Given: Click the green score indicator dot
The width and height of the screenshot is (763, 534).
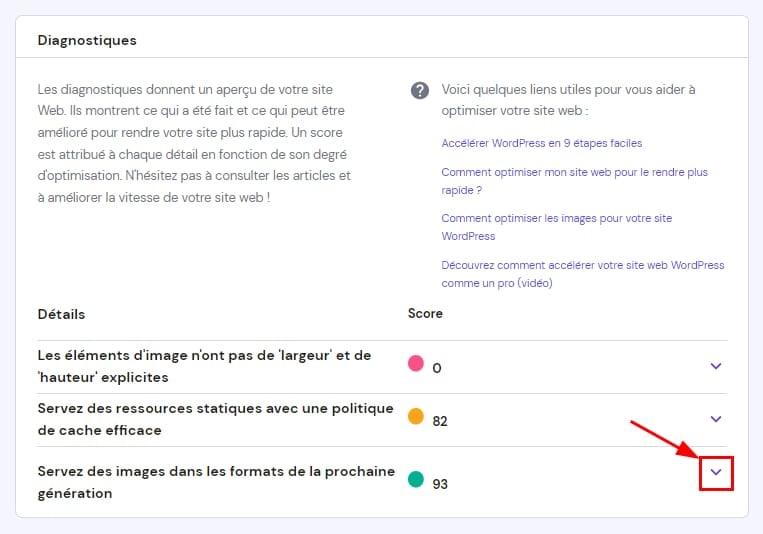Looking at the screenshot, I should coord(416,479).
